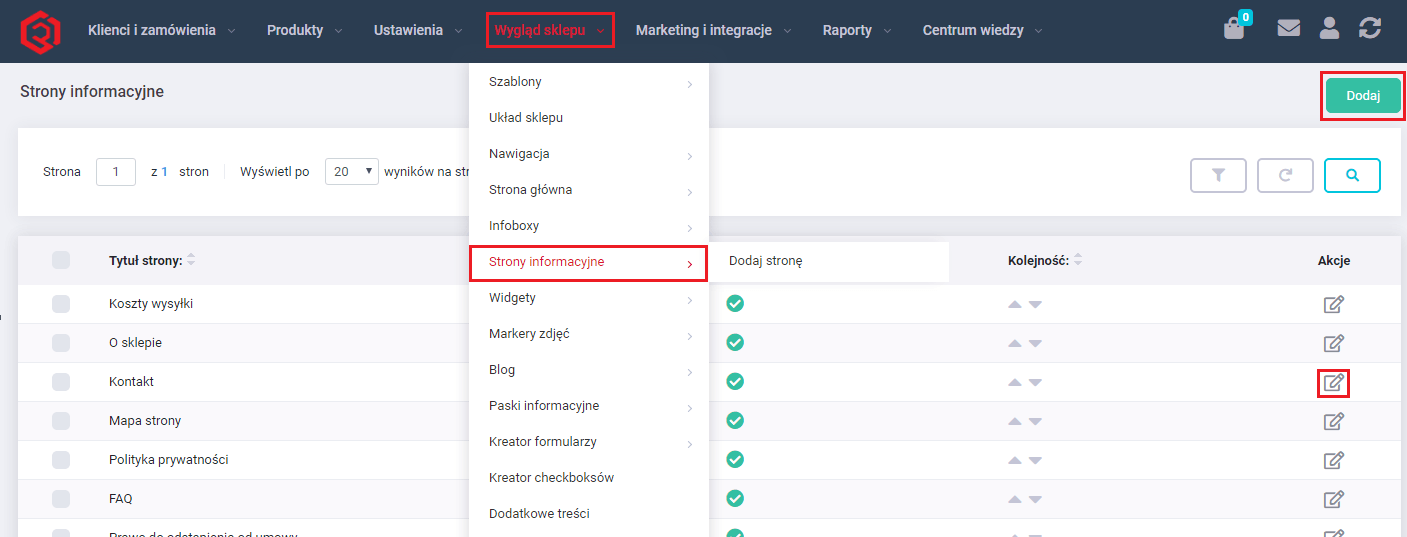Open the envelope messages icon
1407x537 pixels.
[x=1289, y=28]
